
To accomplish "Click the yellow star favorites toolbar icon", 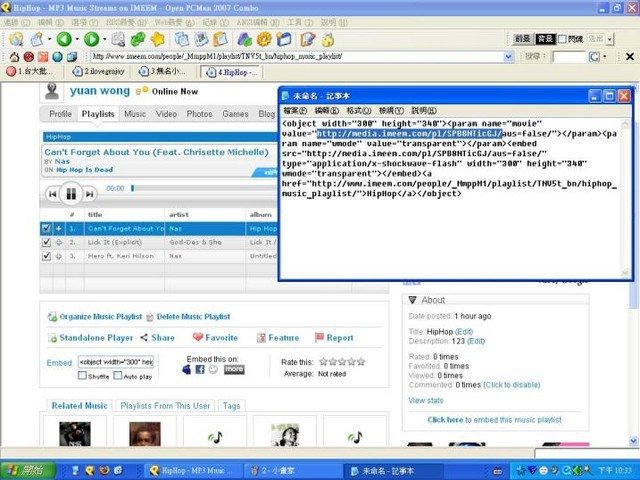I will point(157,39).
